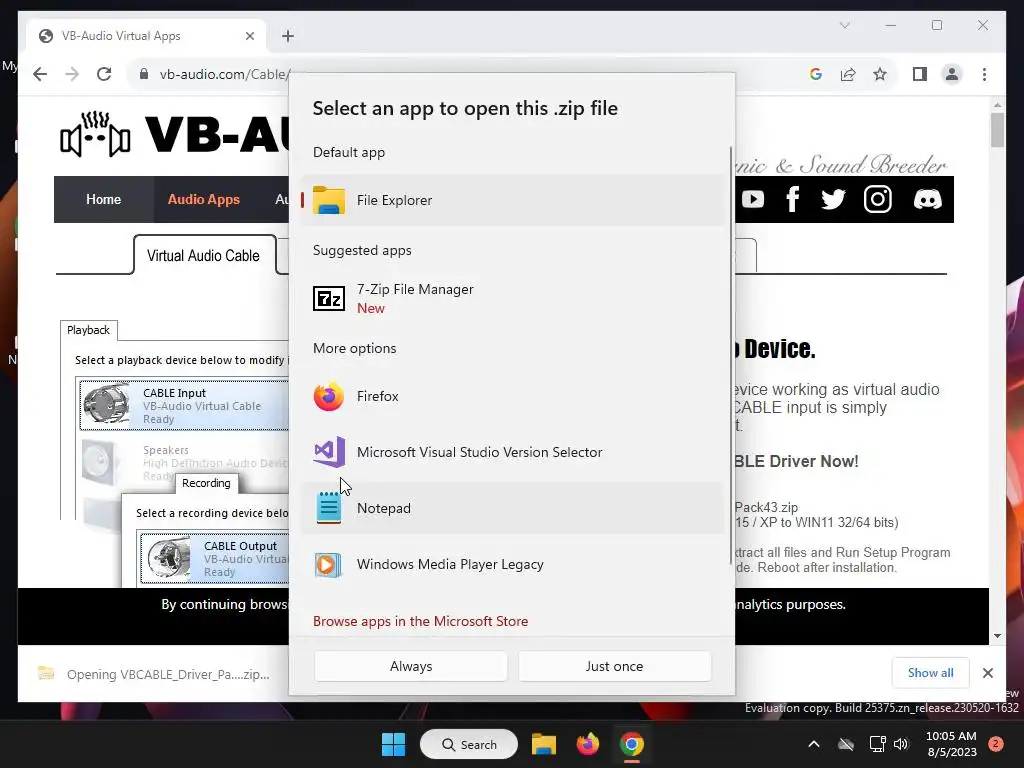Select 7-Zip File Manager option
This screenshot has width=1024, height=768.
pyautogui.click(x=512, y=298)
